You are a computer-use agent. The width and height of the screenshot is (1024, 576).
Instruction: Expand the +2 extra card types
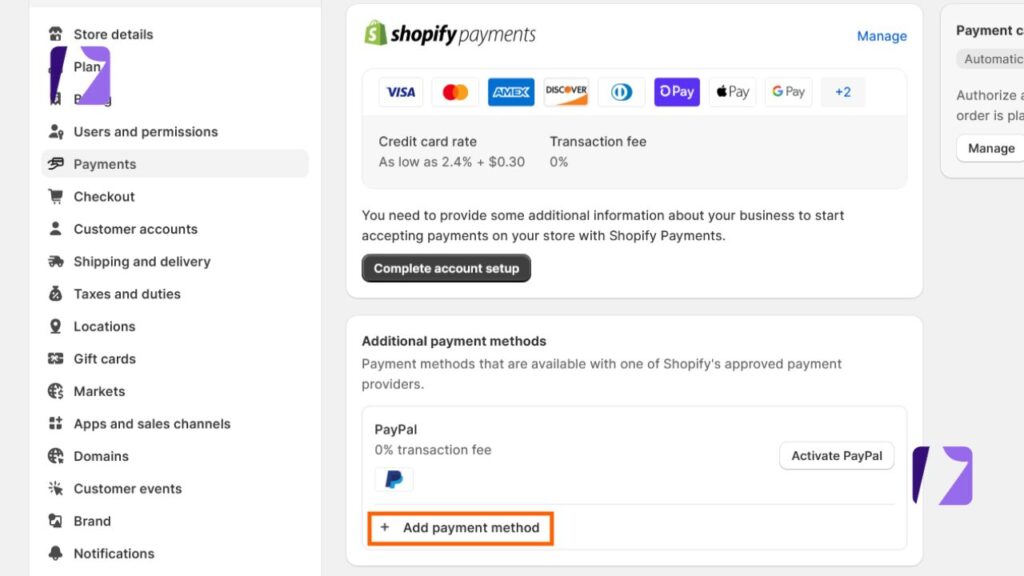tap(842, 91)
